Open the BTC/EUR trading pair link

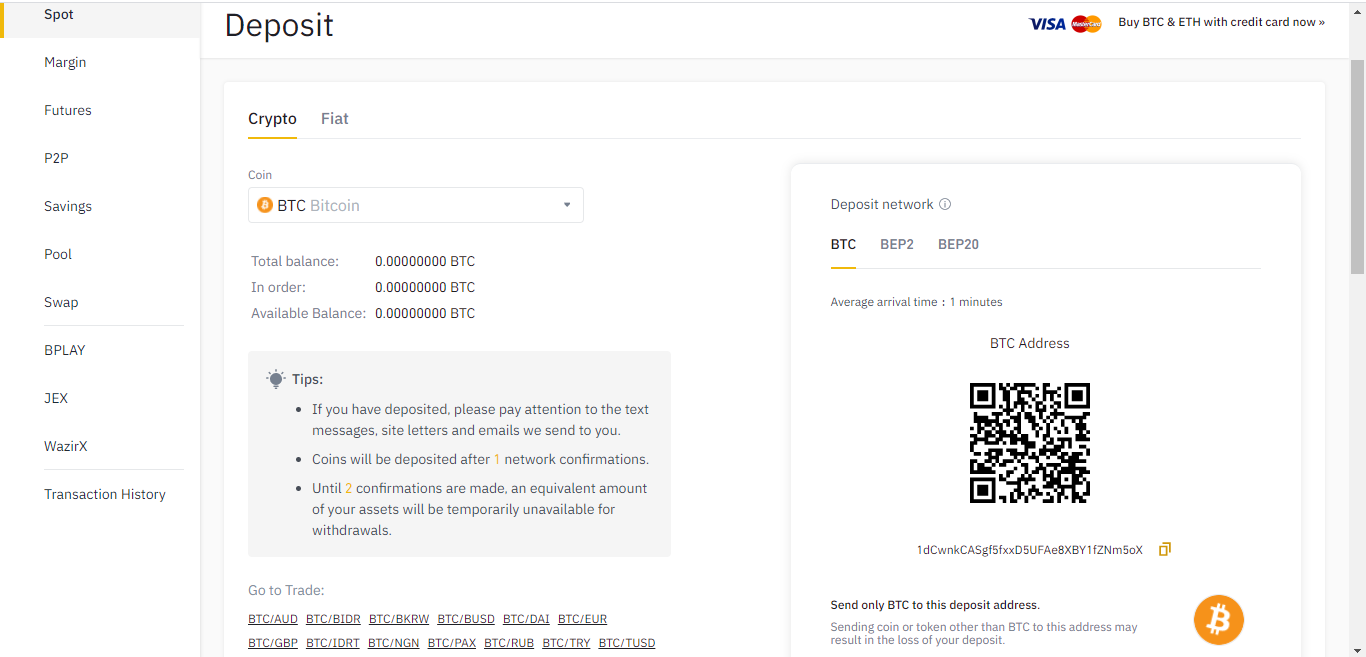pyautogui.click(x=582, y=619)
